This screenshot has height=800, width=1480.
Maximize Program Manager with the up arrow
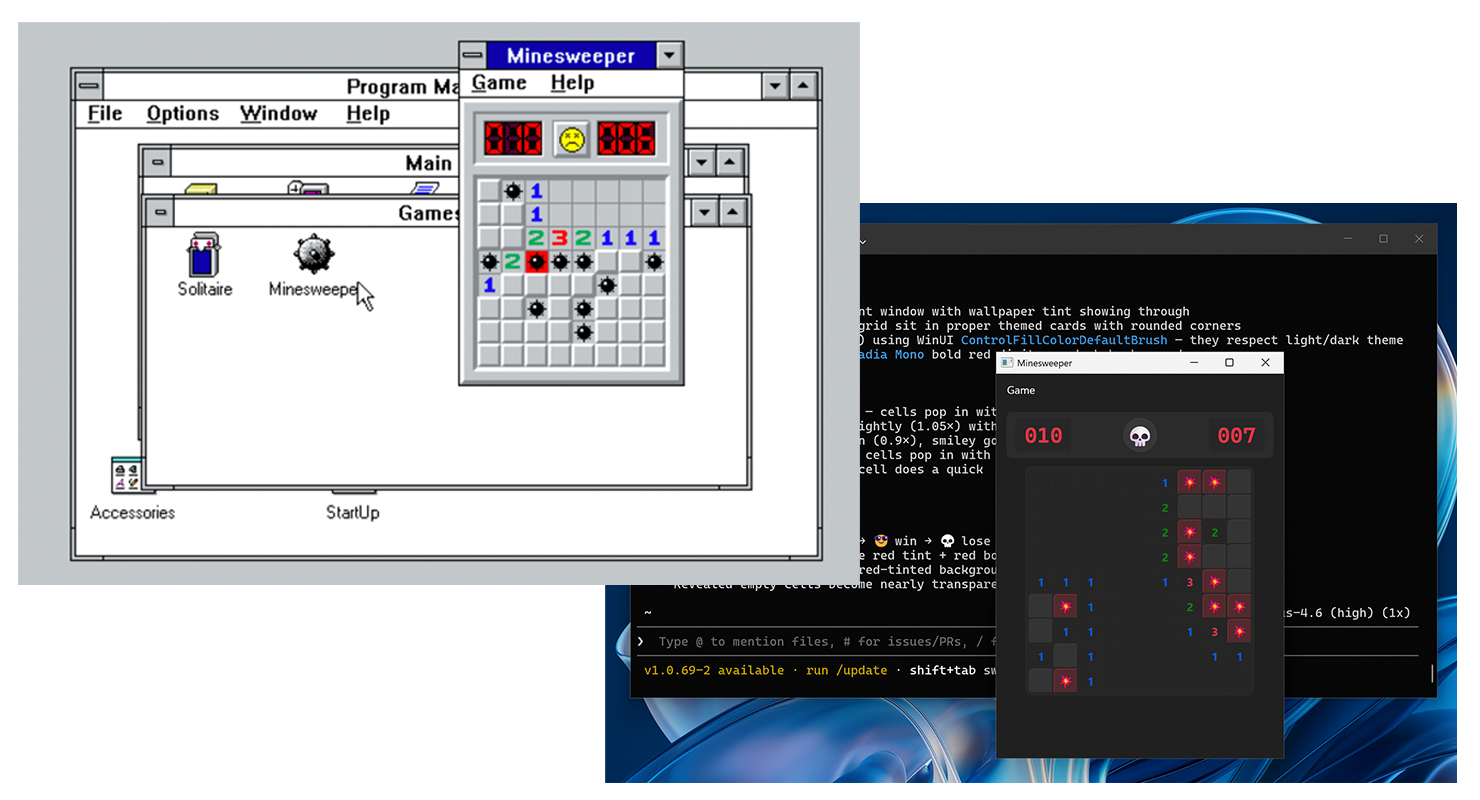(x=804, y=86)
